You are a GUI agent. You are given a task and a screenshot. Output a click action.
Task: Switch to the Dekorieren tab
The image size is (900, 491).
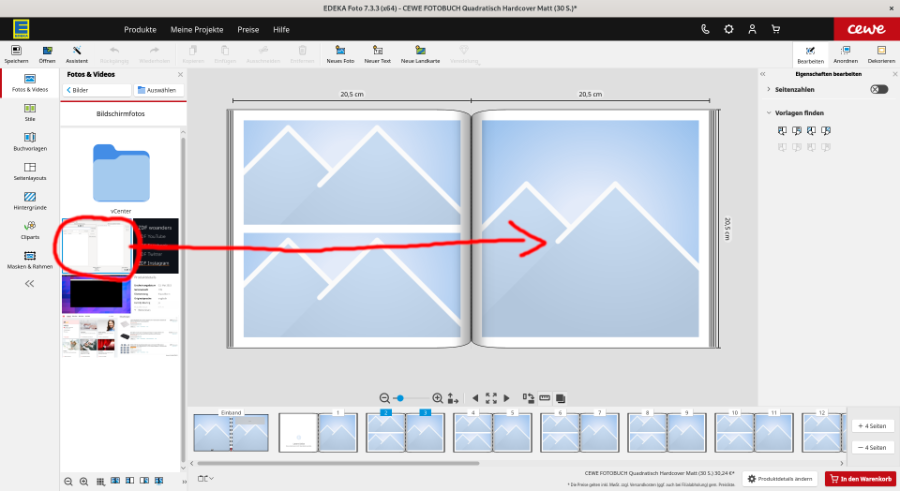(881, 55)
